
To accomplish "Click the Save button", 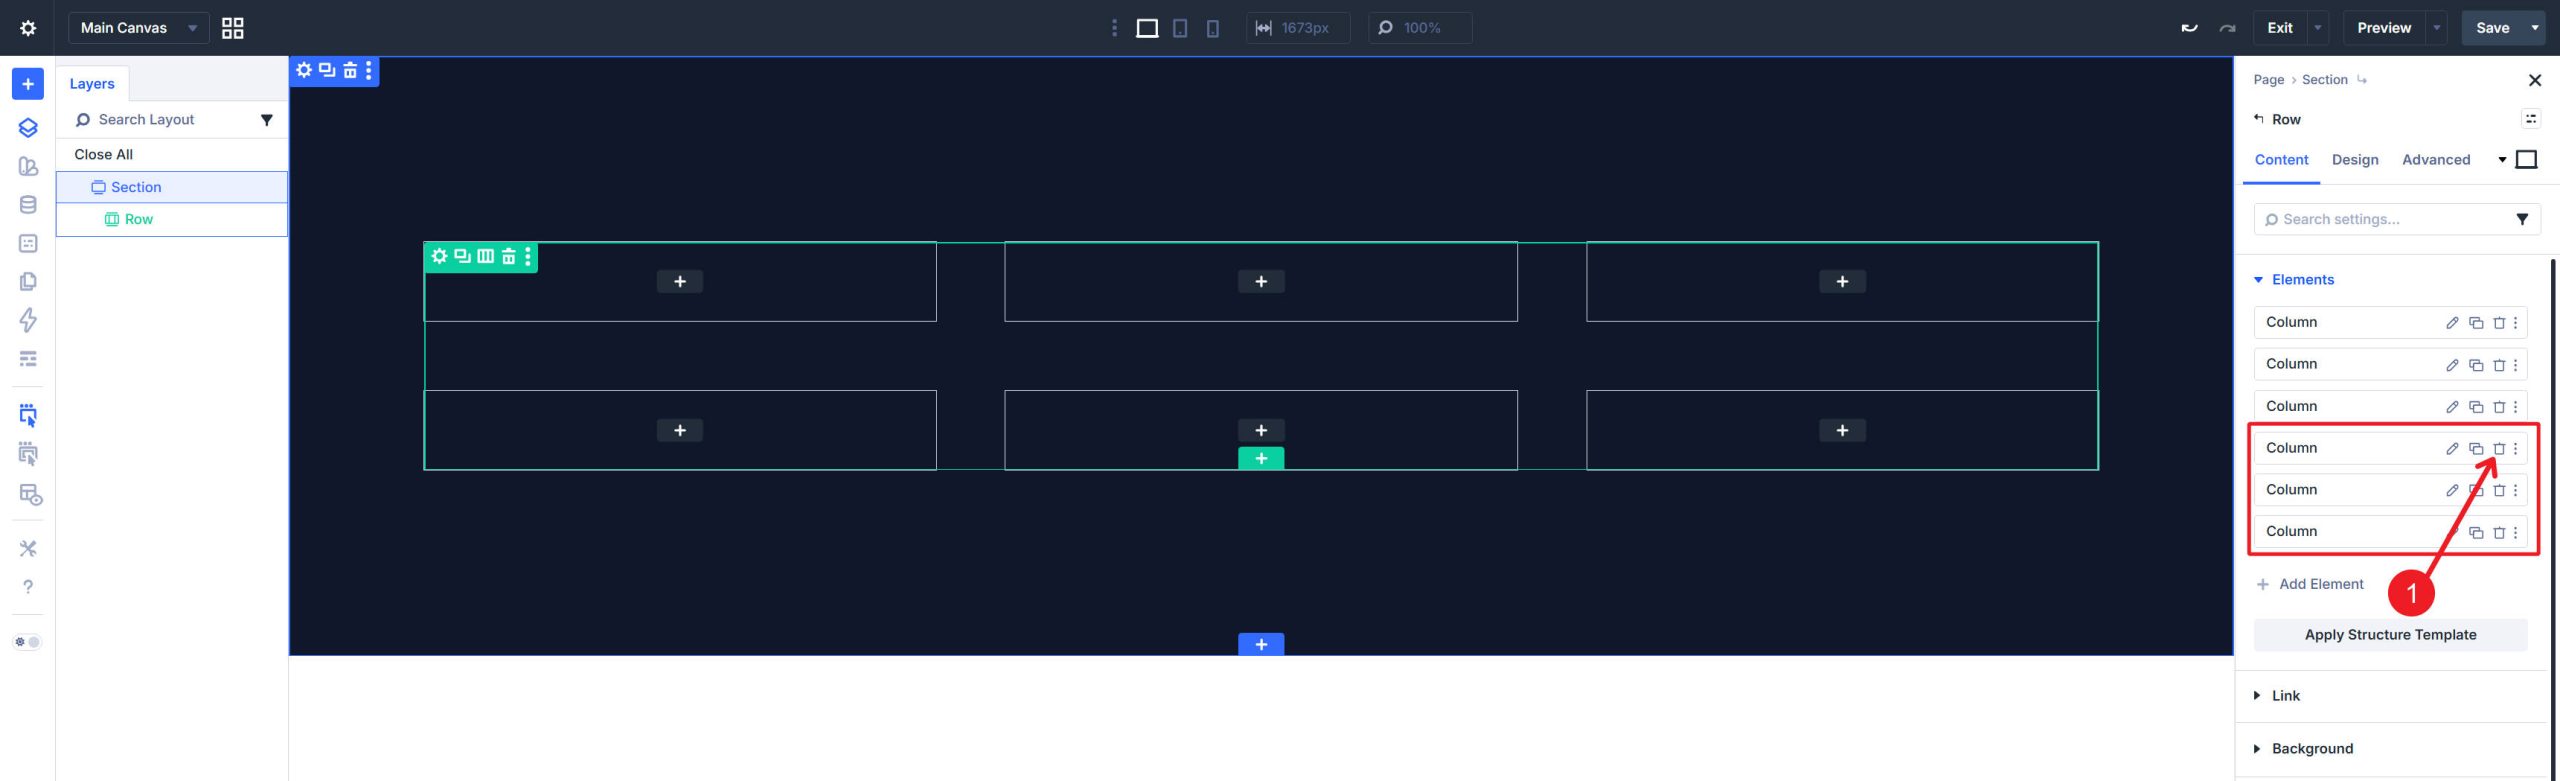I will click(x=2492, y=28).
